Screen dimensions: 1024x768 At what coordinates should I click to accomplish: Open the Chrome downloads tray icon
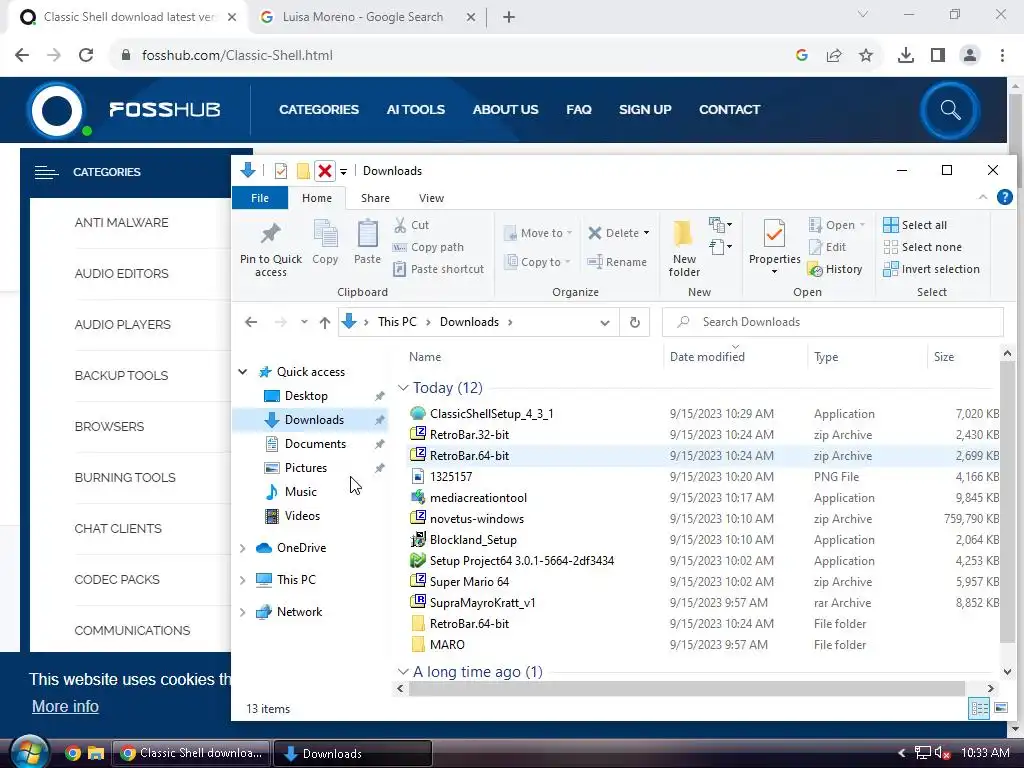tap(905, 56)
